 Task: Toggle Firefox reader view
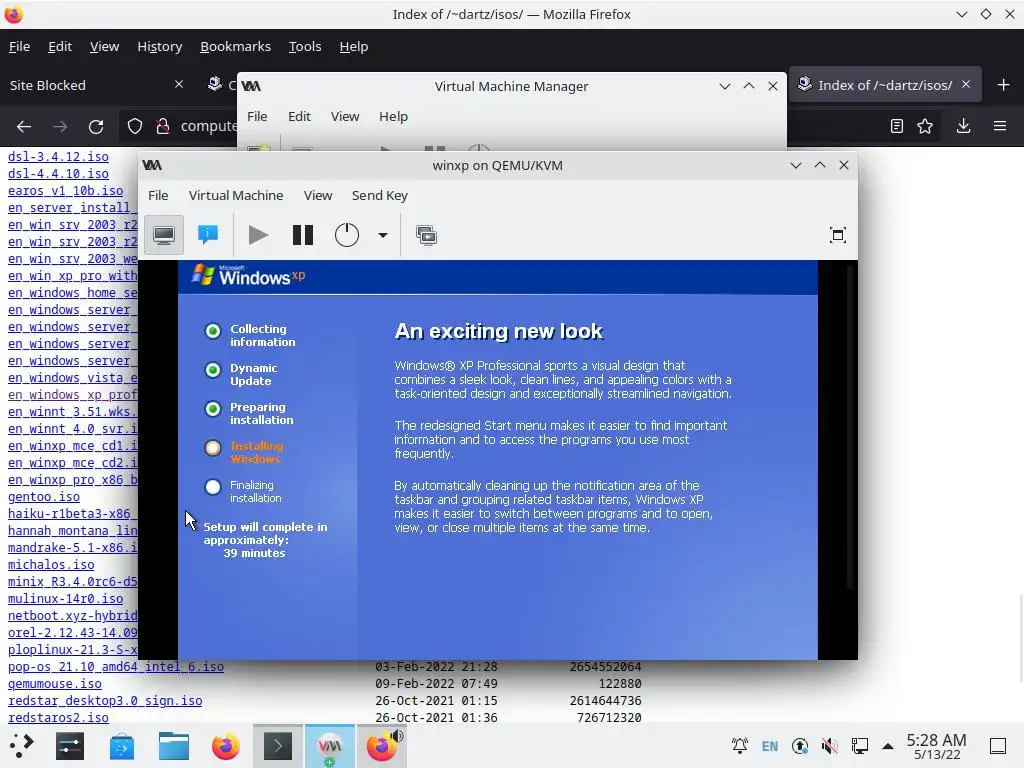[x=897, y=126]
